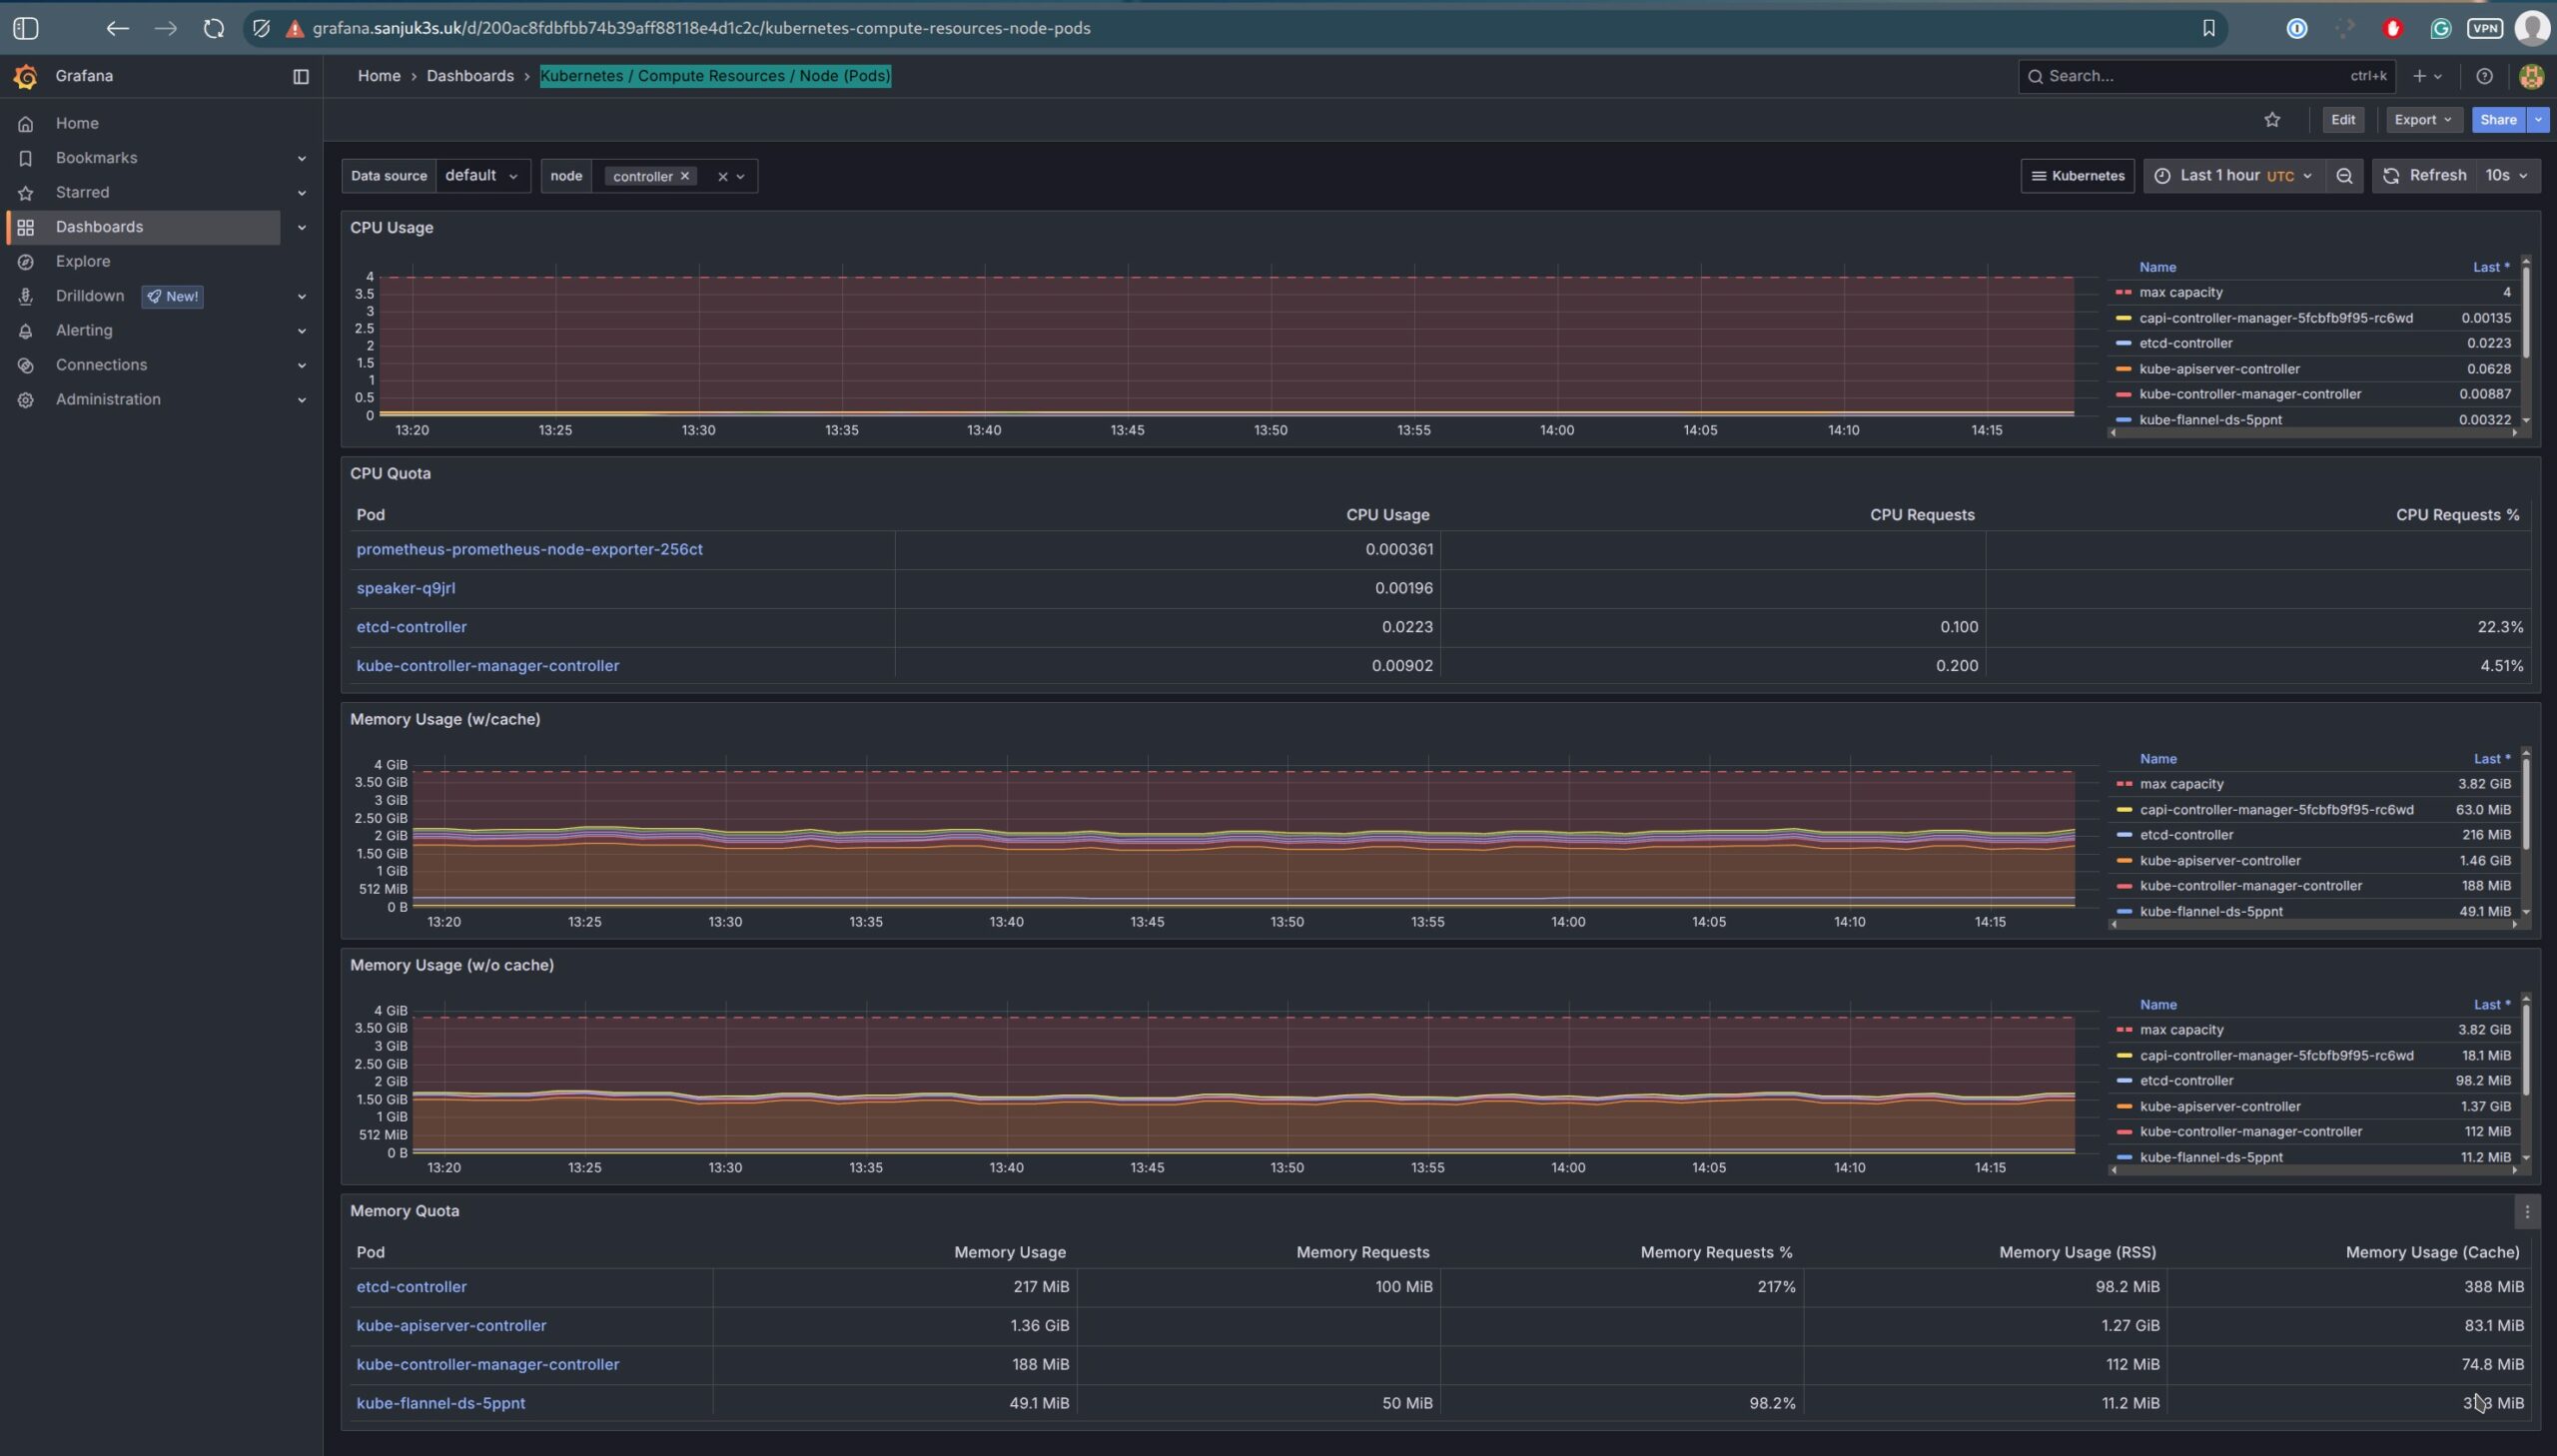Expand the Administration sidebar section
The width and height of the screenshot is (2557, 1456).
(301, 400)
